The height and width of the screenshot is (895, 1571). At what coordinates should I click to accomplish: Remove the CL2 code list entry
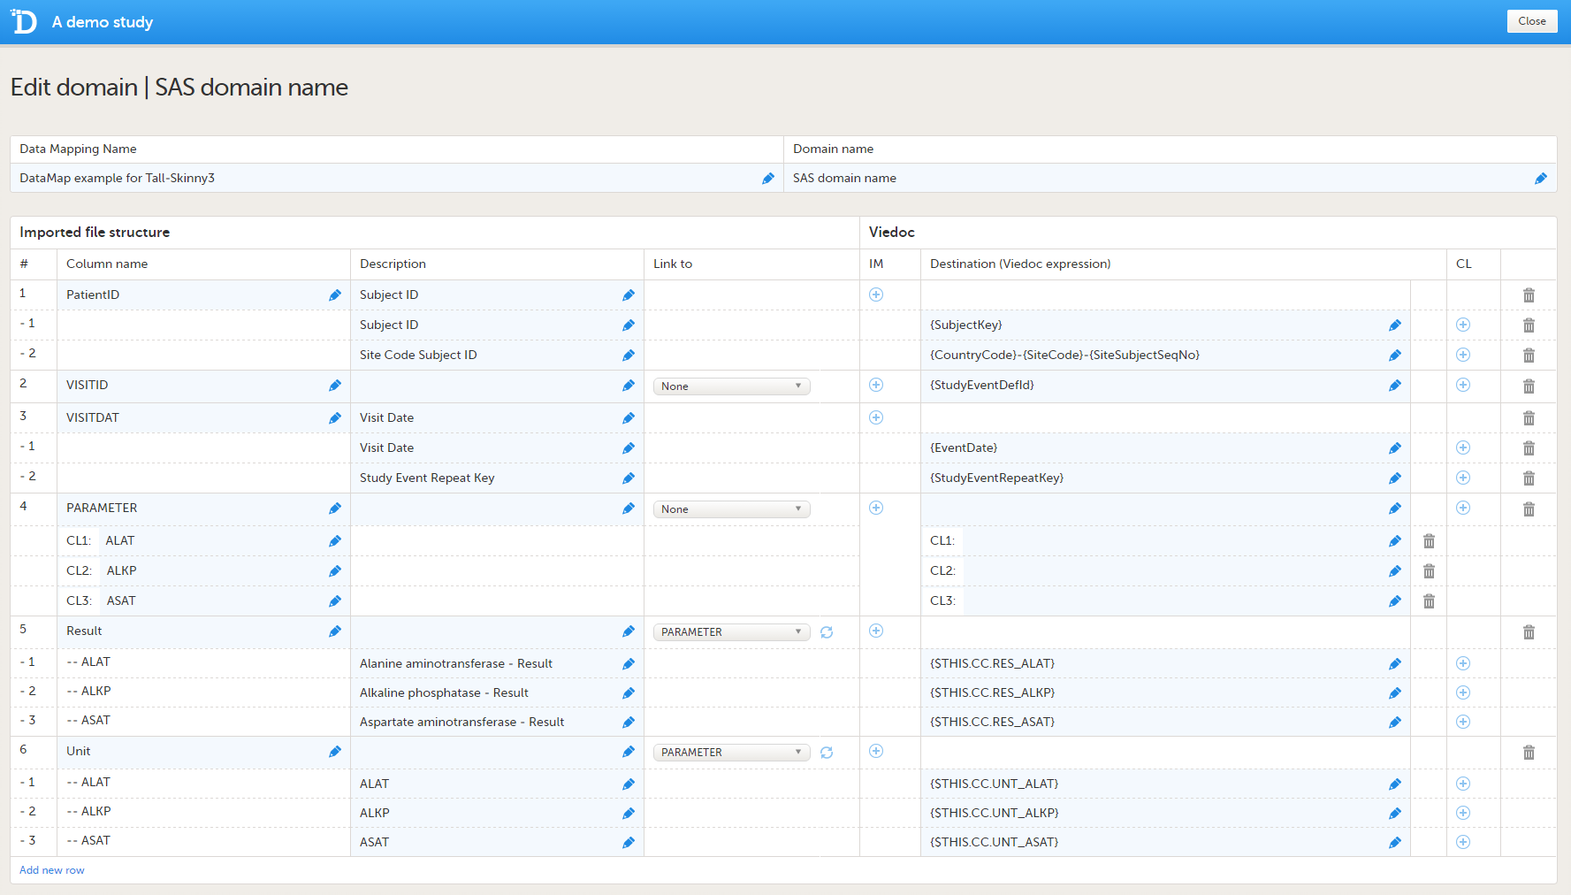(x=1428, y=571)
